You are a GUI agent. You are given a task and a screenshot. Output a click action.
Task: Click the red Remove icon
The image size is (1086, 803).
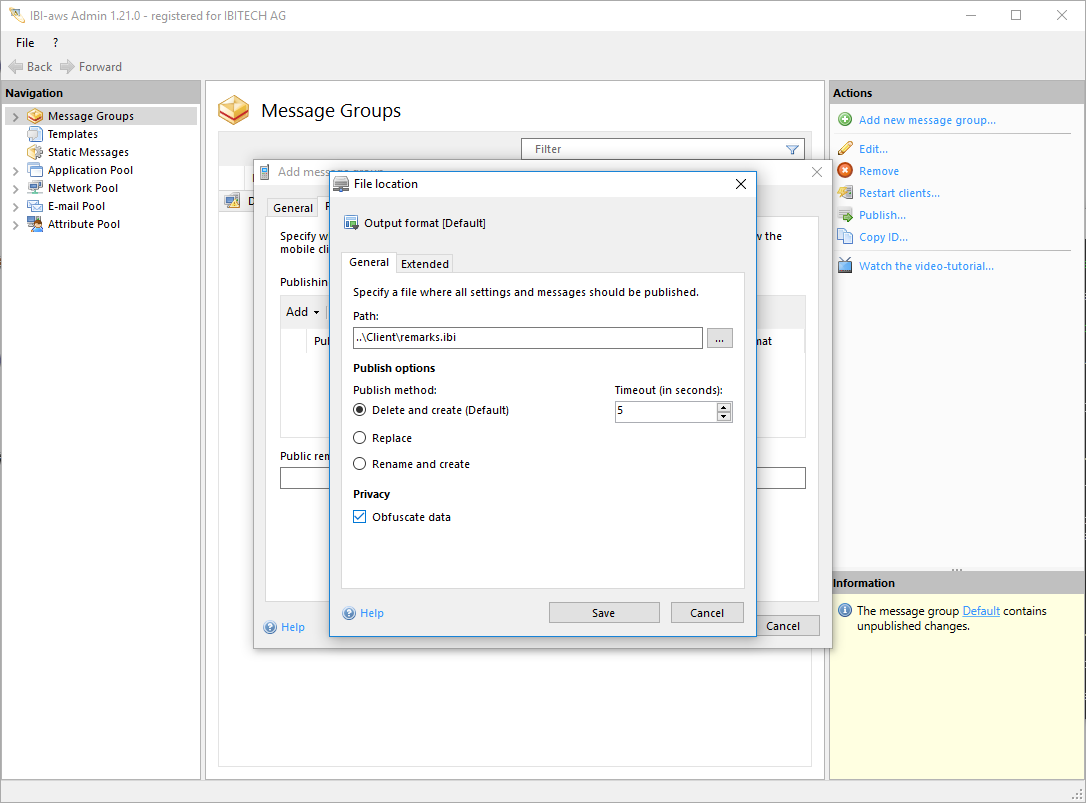coord(845,171)
